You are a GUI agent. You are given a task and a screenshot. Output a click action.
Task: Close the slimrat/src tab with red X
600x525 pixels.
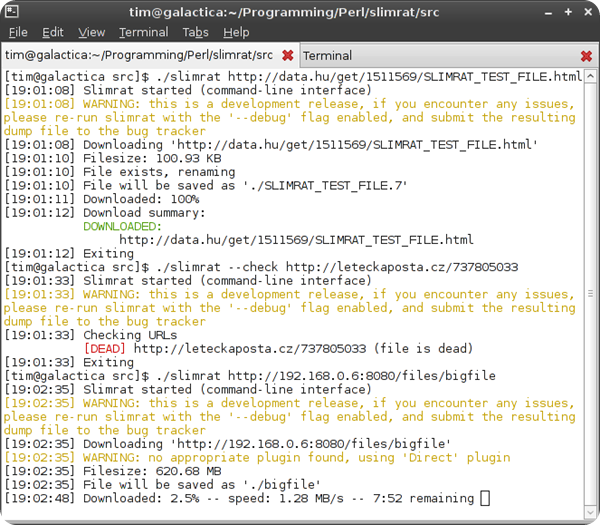click(x=288, y=56)
